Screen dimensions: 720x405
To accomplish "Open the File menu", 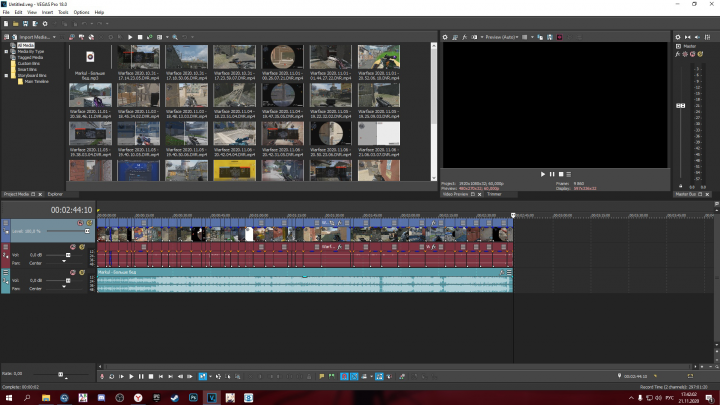I will pyautogui.click(x=6, y=12).
